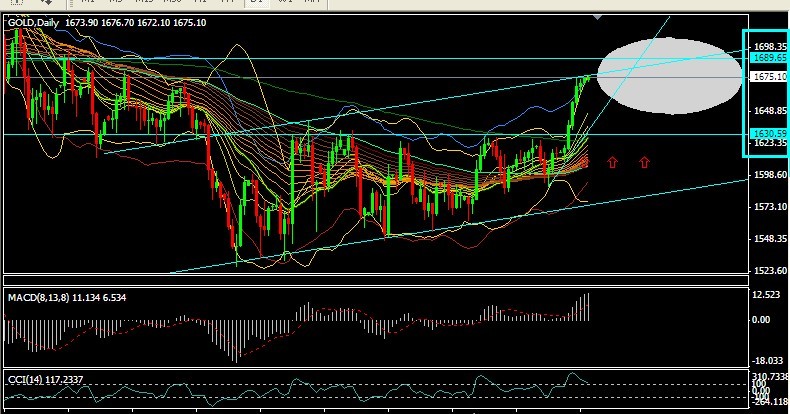Select the D1 daily timeframe button
790x414 pixels.
(x=256, y=2)
